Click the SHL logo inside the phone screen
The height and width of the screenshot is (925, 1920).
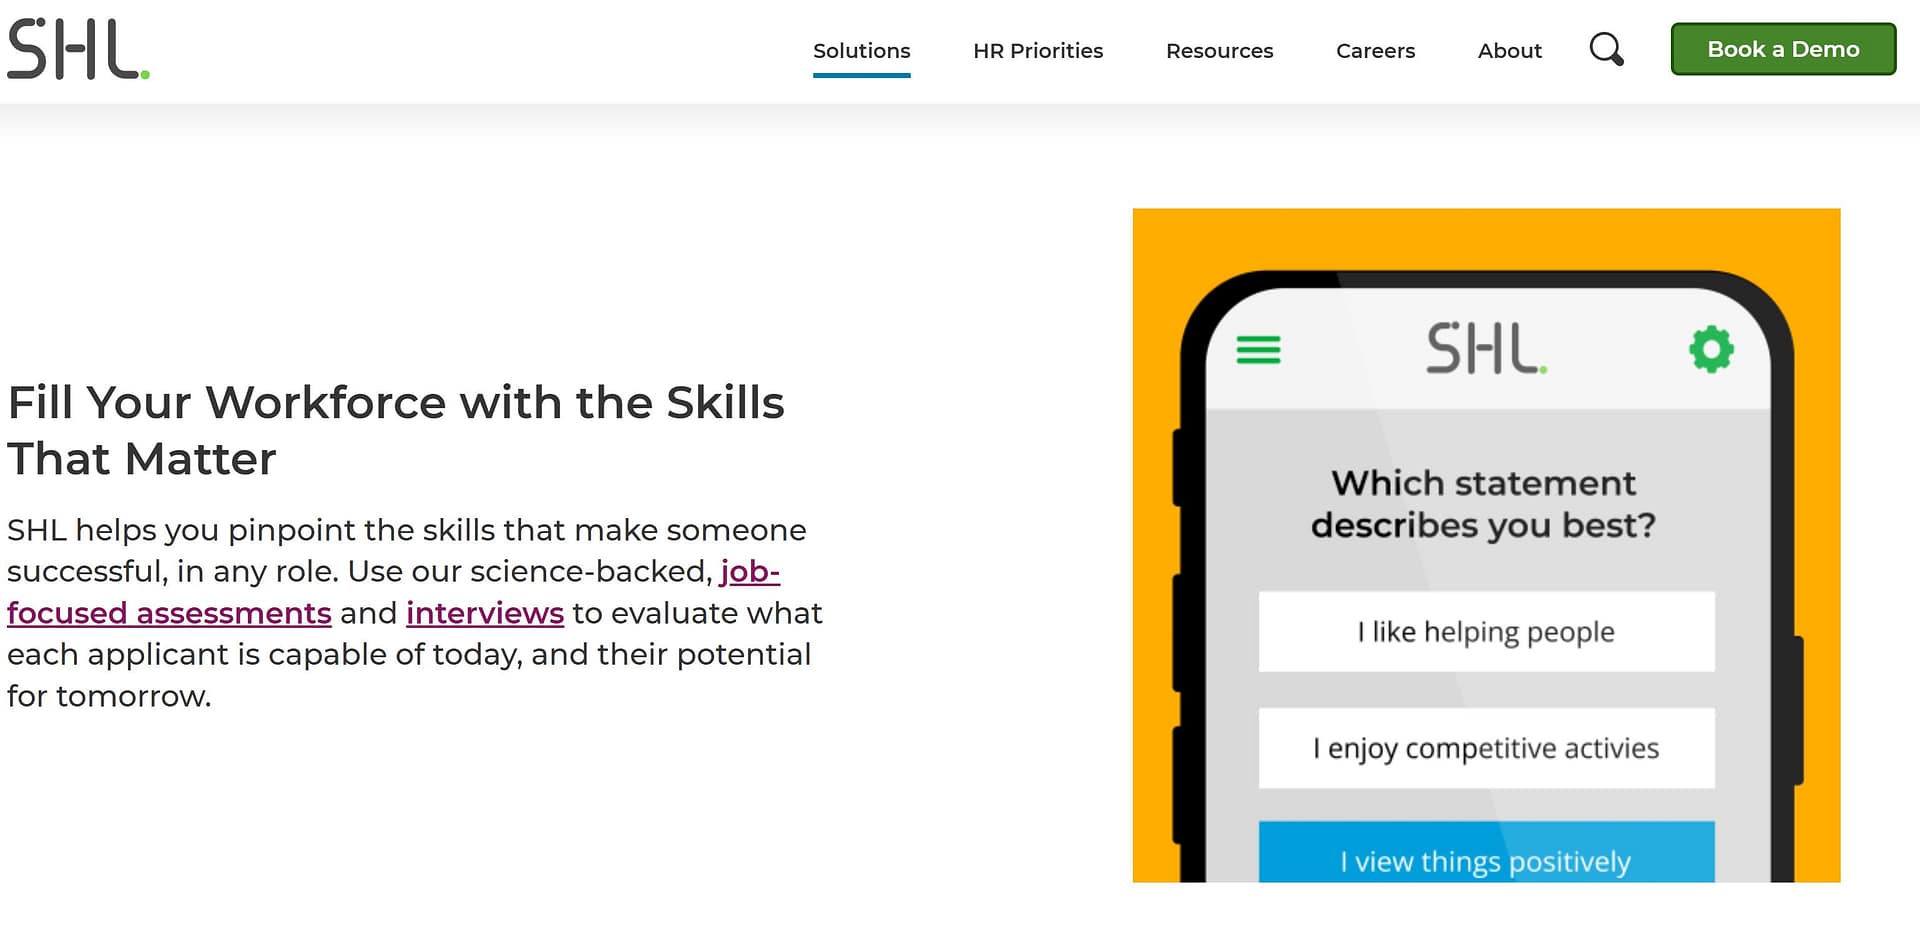coord(1485,349)
